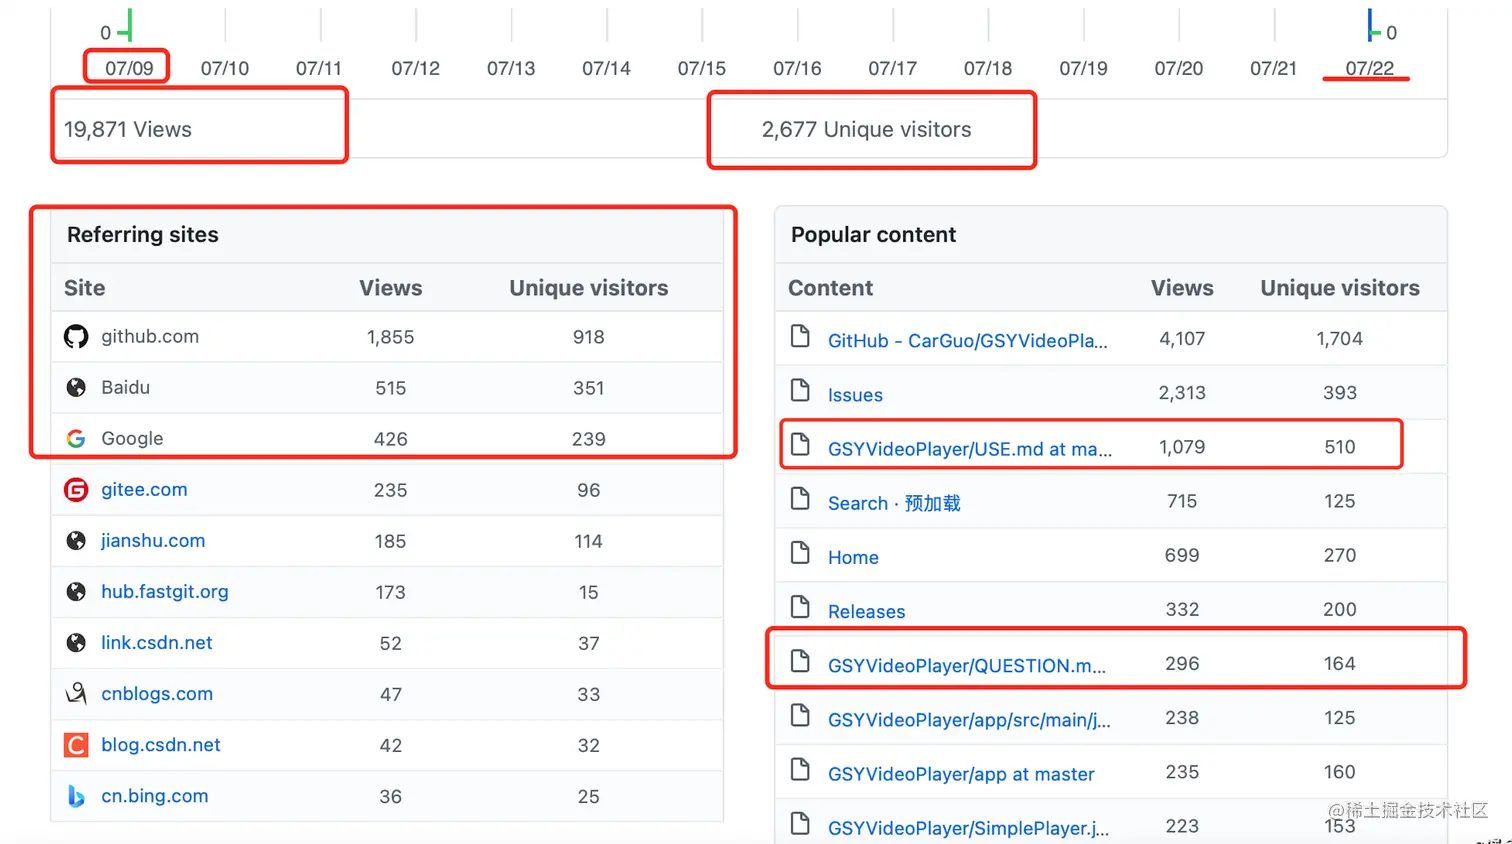Viewport: 1512px width, 844px height.
Task: Click the 715 views value for Search
Action: pos(1182,501)
